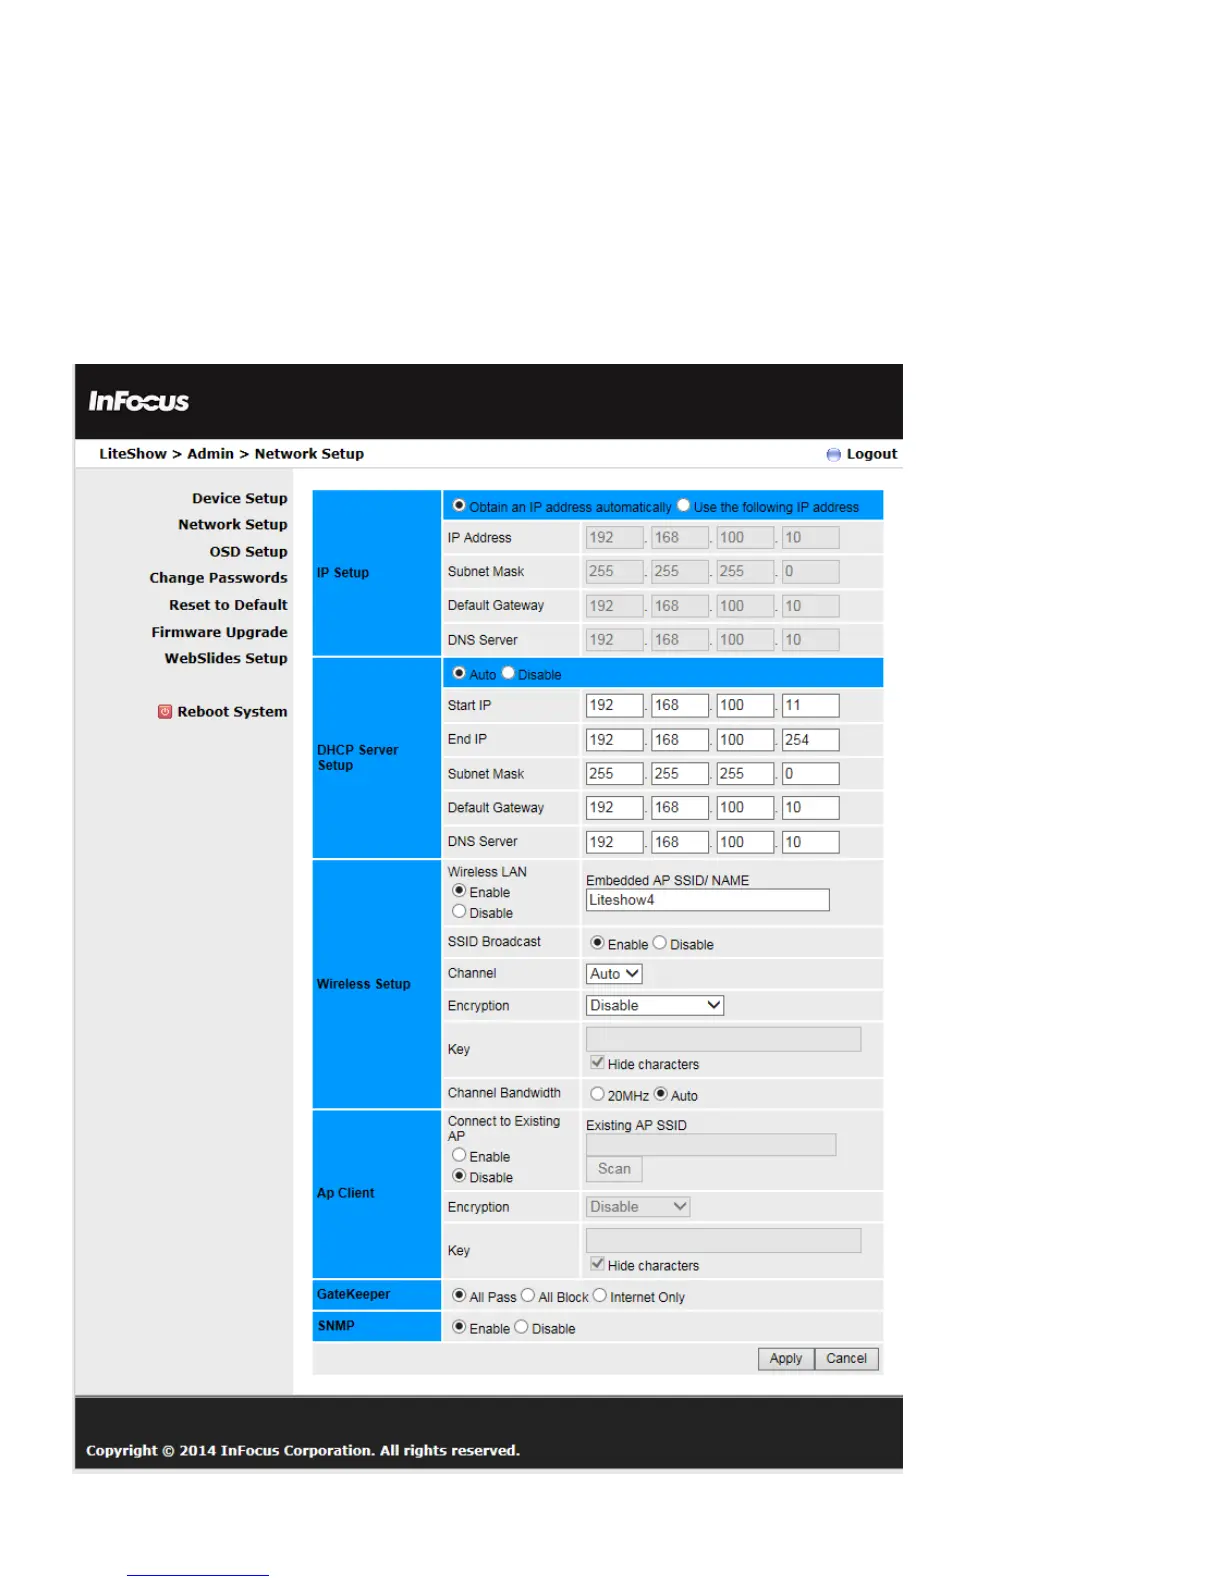This screenshot has width=1224, height=1584.
Task: Click the red Reboot System icon
Action: (x=165, y=712)
